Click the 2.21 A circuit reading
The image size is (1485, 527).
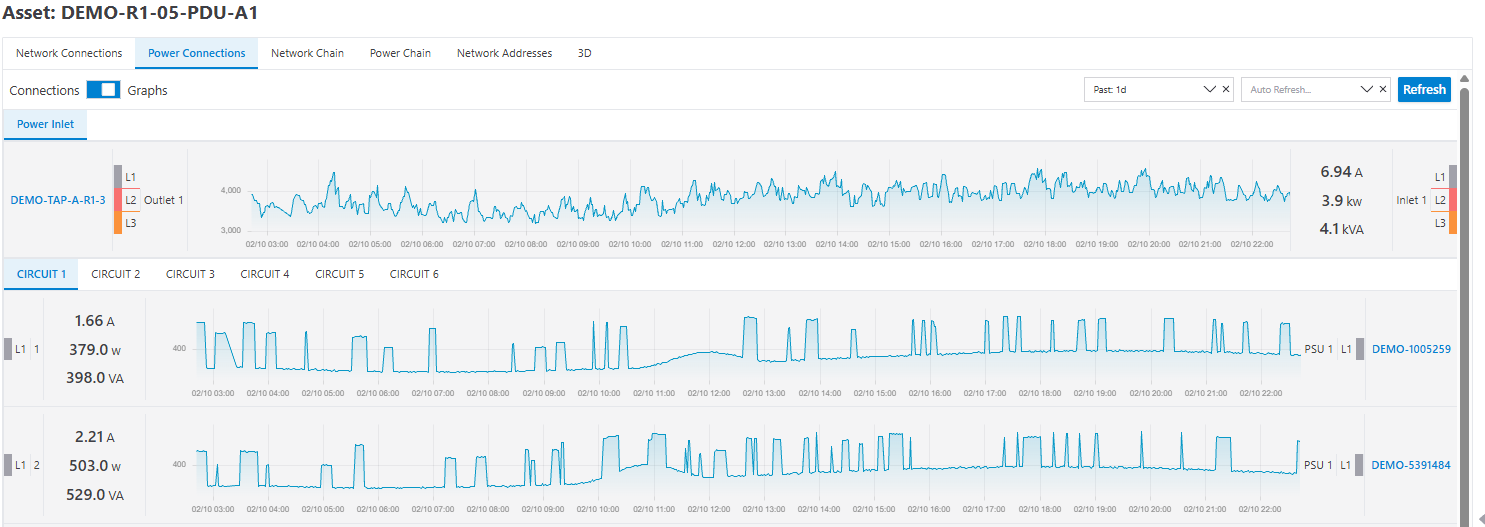tap(95, 437)
